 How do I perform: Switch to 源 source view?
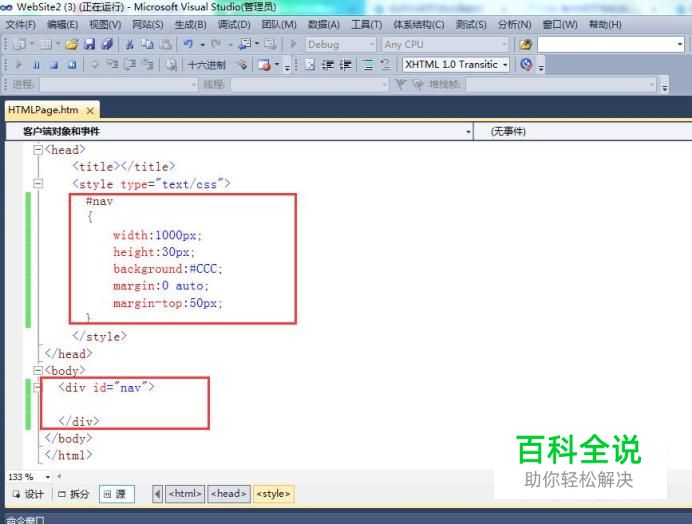[x=117, y=494]
